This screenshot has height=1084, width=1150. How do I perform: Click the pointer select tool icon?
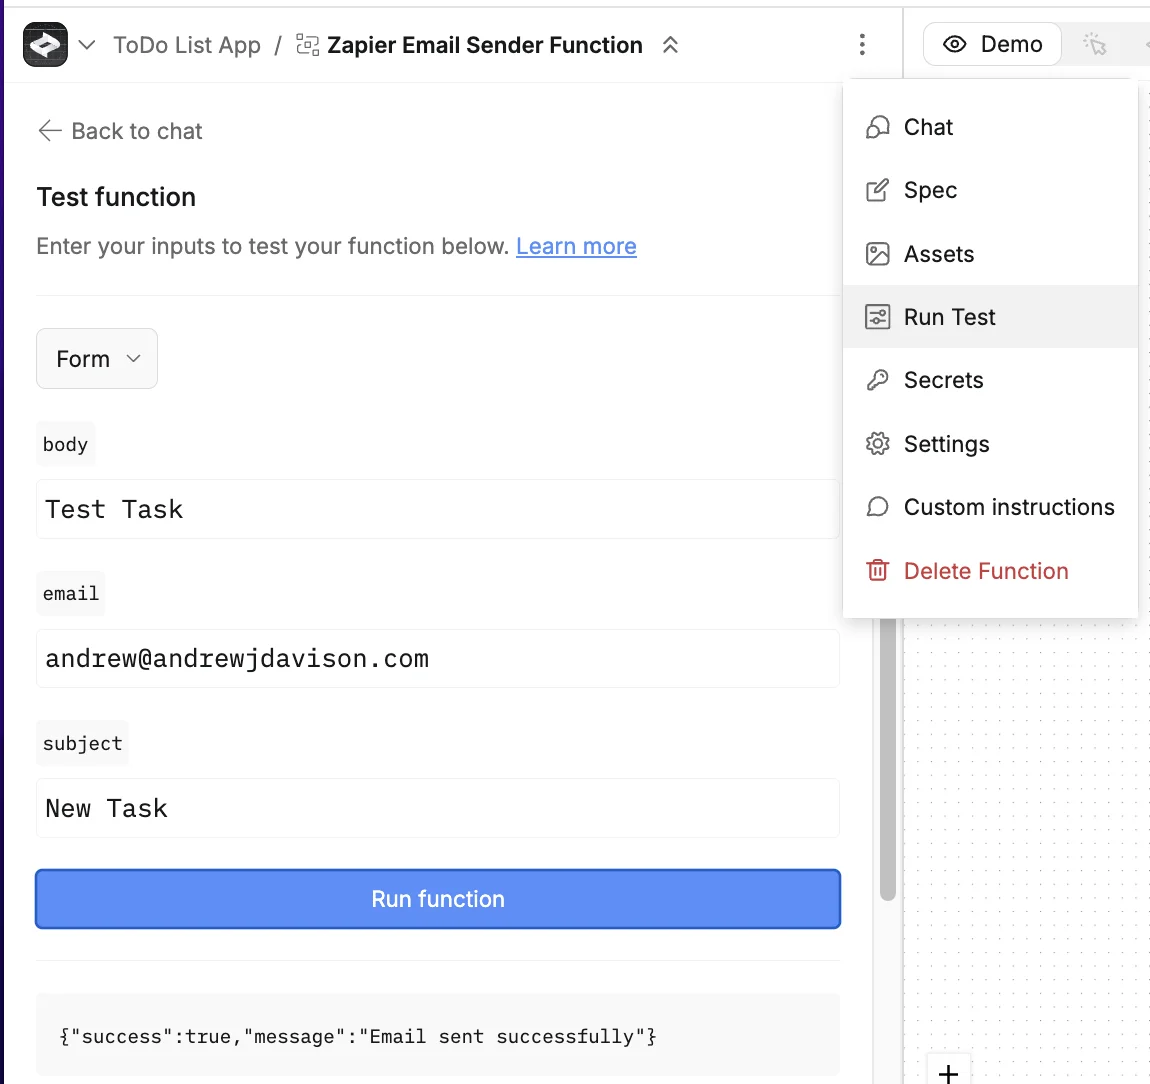point(1094,44)
